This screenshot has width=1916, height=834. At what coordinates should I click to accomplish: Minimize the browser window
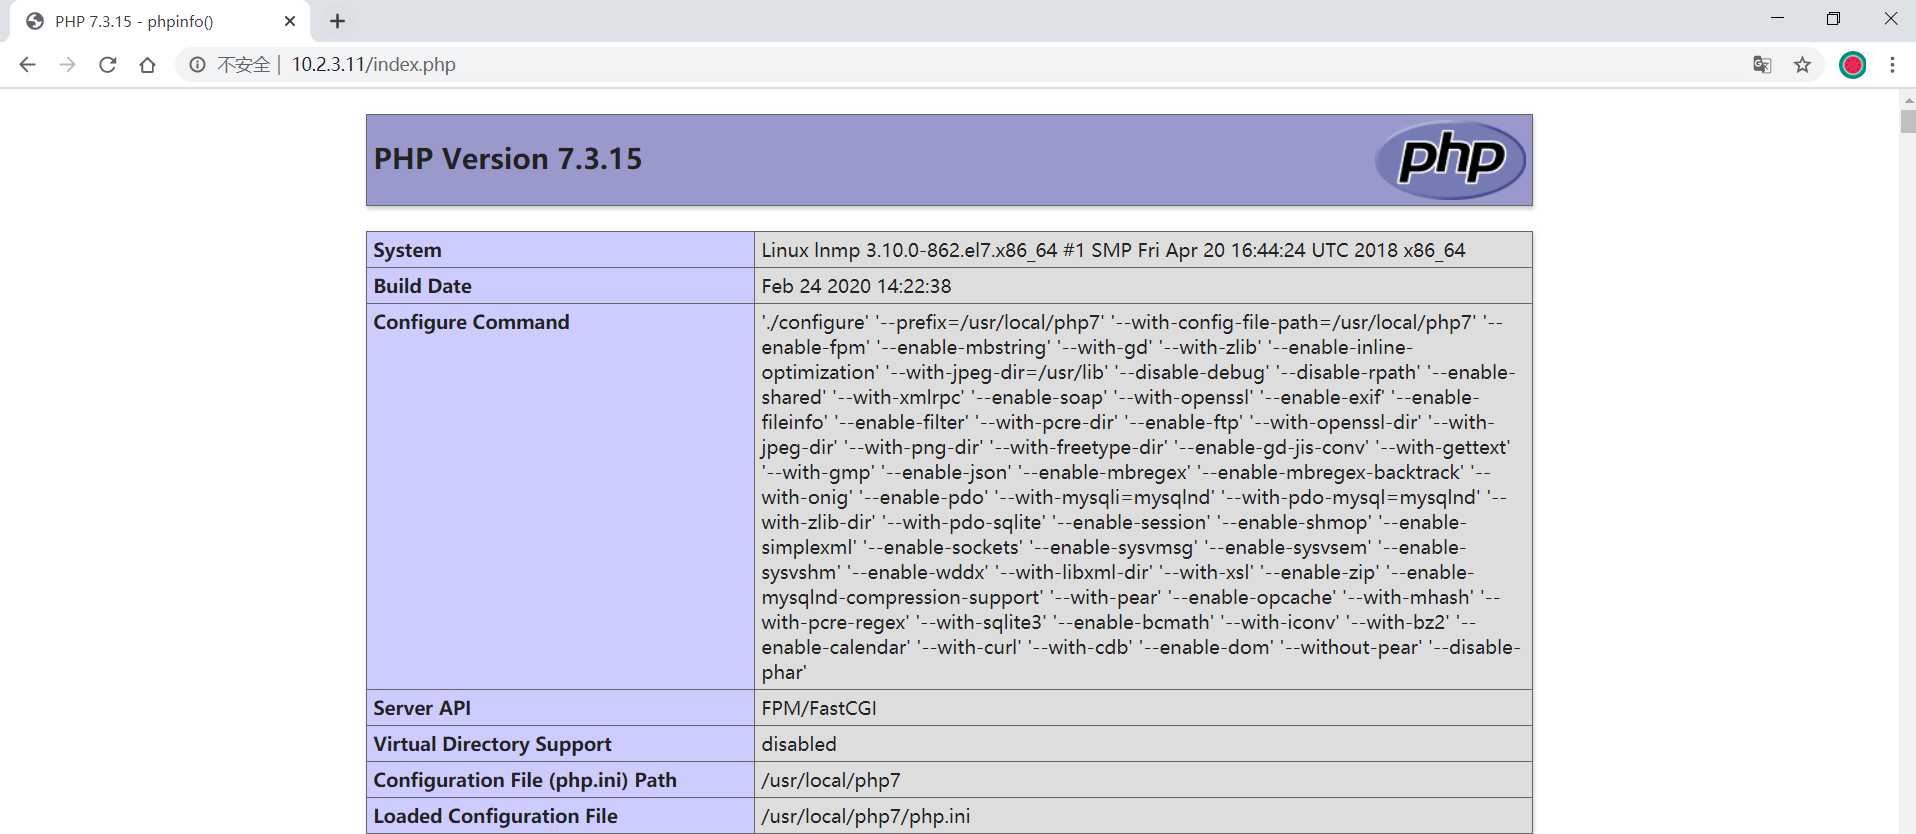click(x=1777, y=19)
